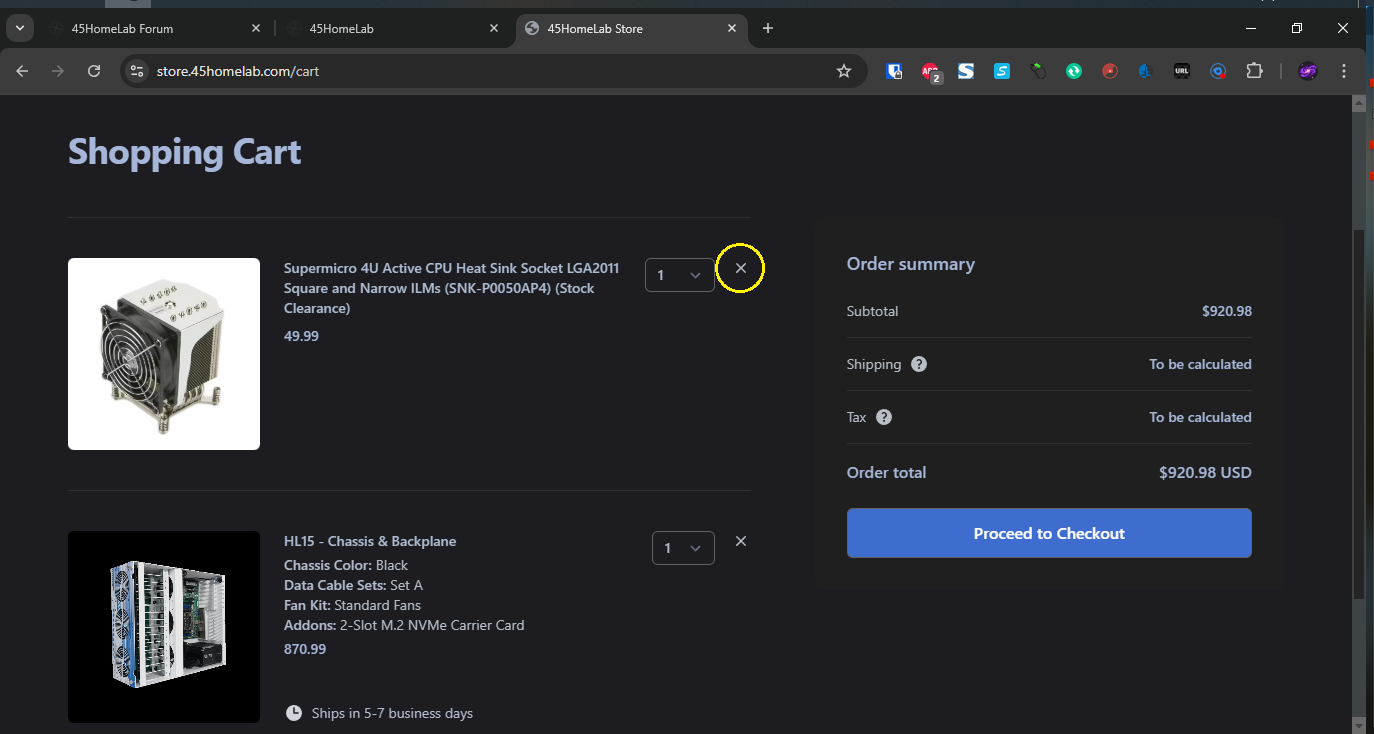
Task: Click scrollbar down arrow
Action: (1358, 725)
